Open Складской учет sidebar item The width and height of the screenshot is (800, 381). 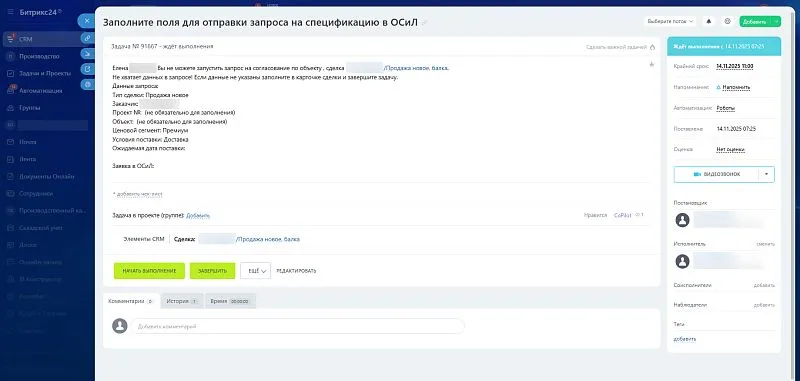pyautogui.click(x=41, y=228)
